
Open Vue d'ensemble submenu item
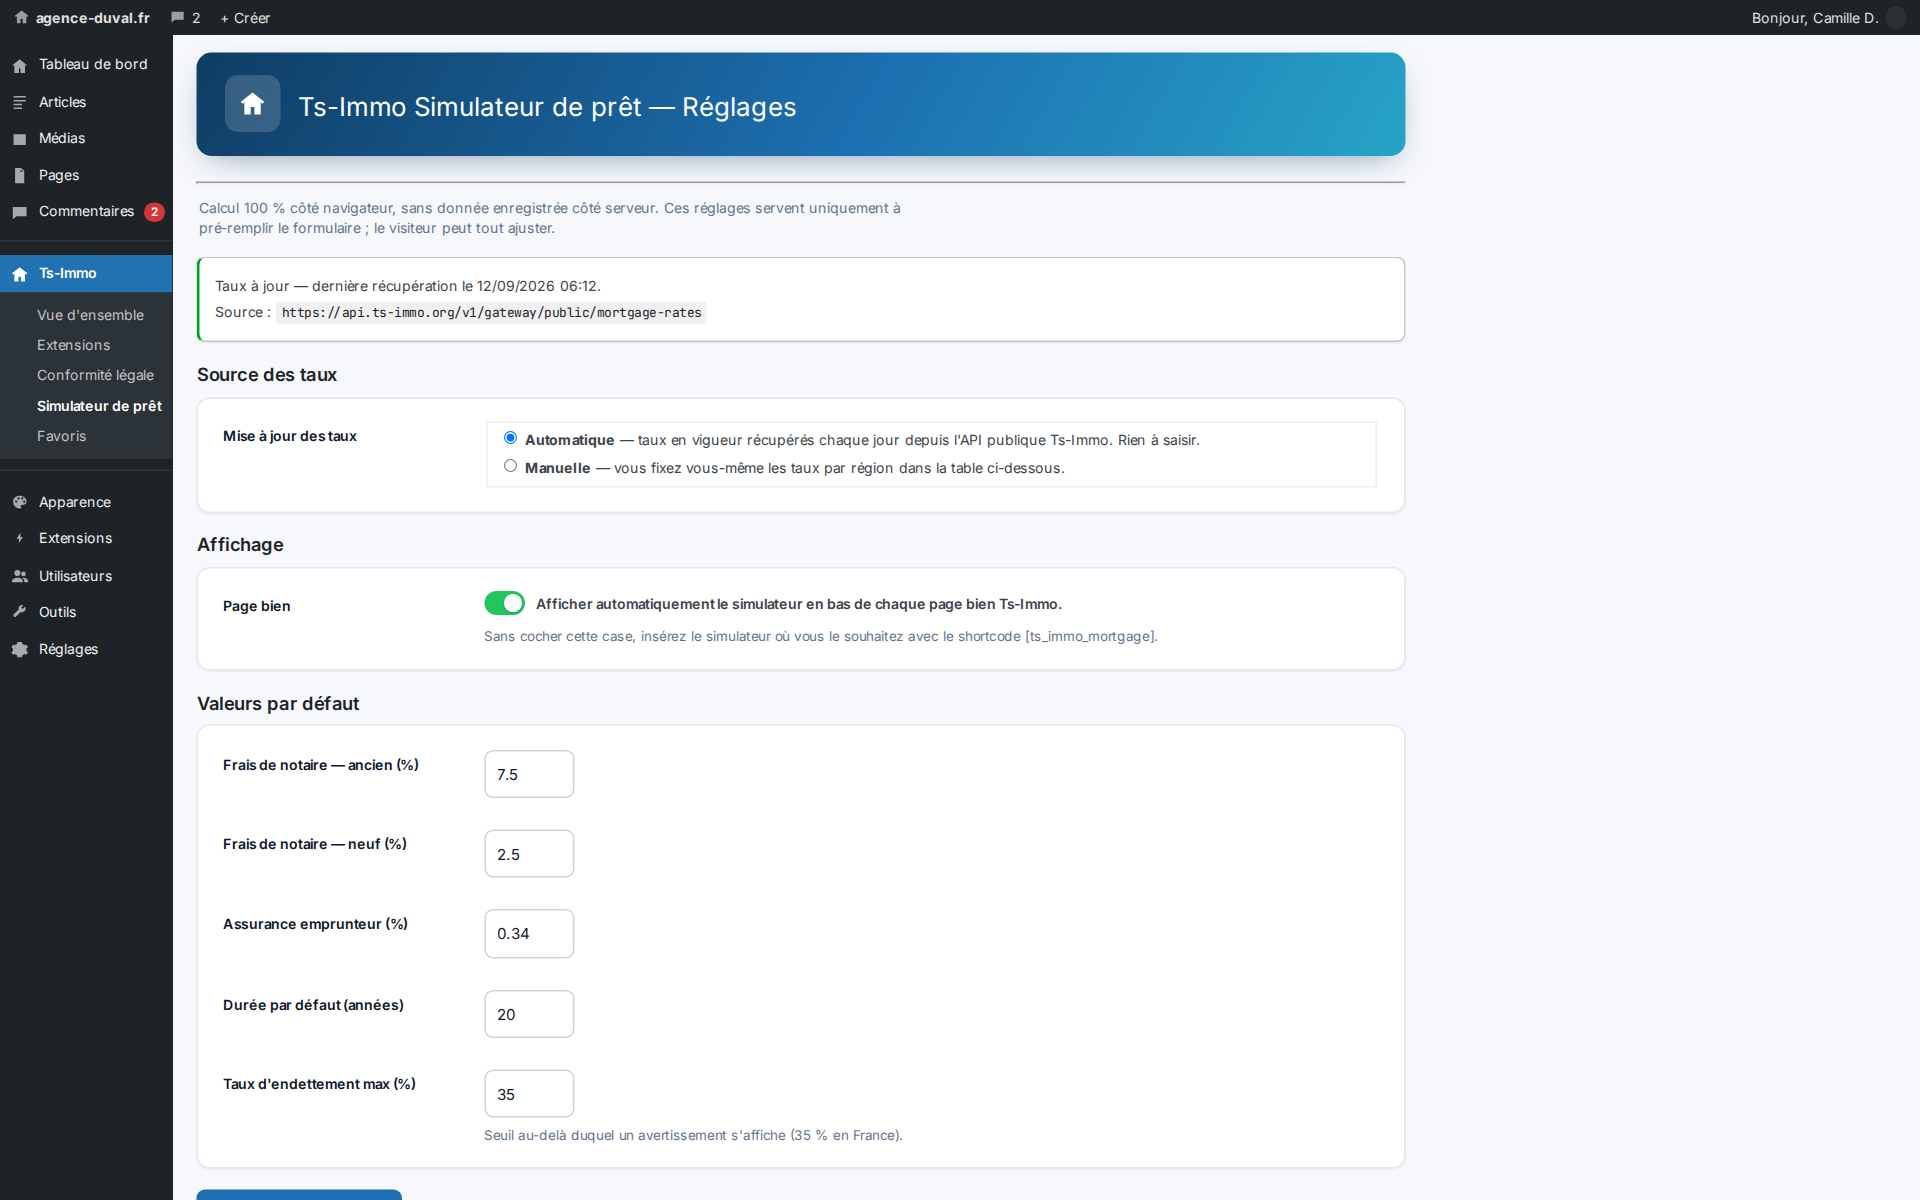pyautogui.click(x=90, y=315)
